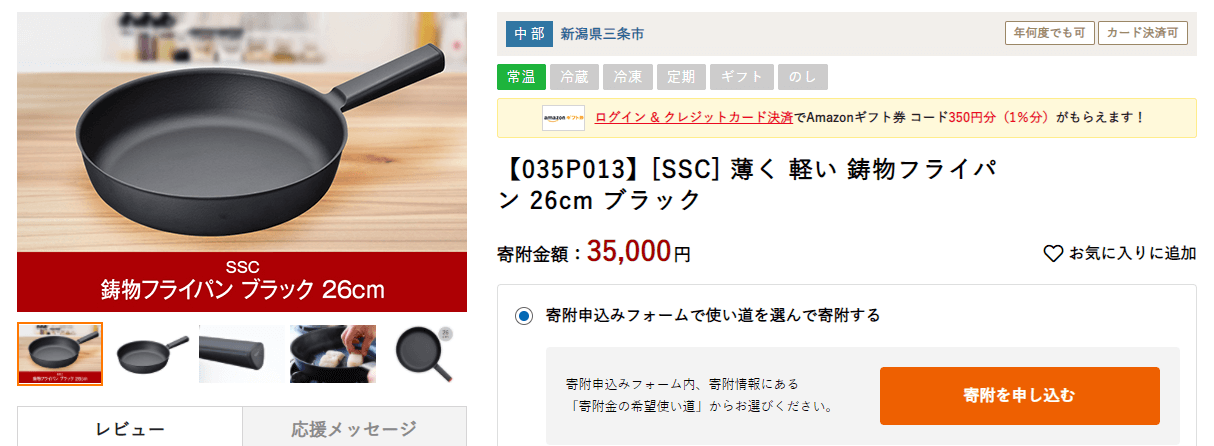The image size is (1214, 446).
Task: Click the 中部 region badge
Action: pos(529,34)
